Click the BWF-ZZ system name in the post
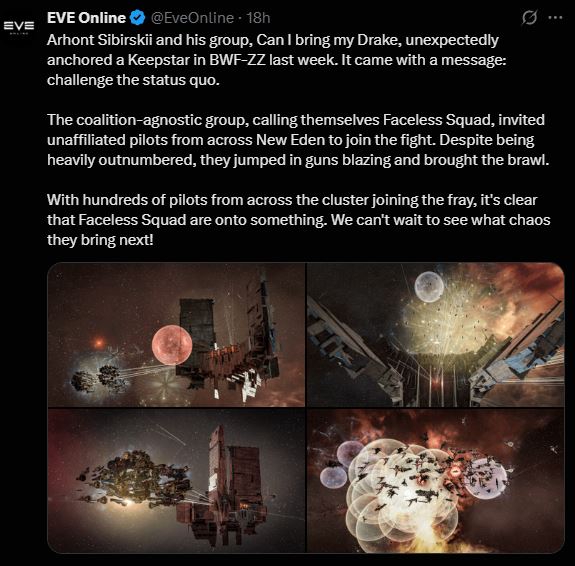The height and width of the screenshot is (566, 575). click(x=237, y=60)
